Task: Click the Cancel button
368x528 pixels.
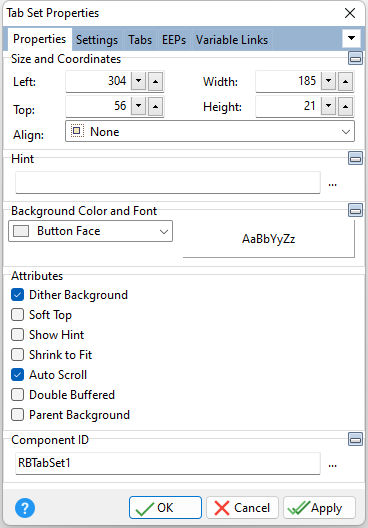Action: point(242,507)
